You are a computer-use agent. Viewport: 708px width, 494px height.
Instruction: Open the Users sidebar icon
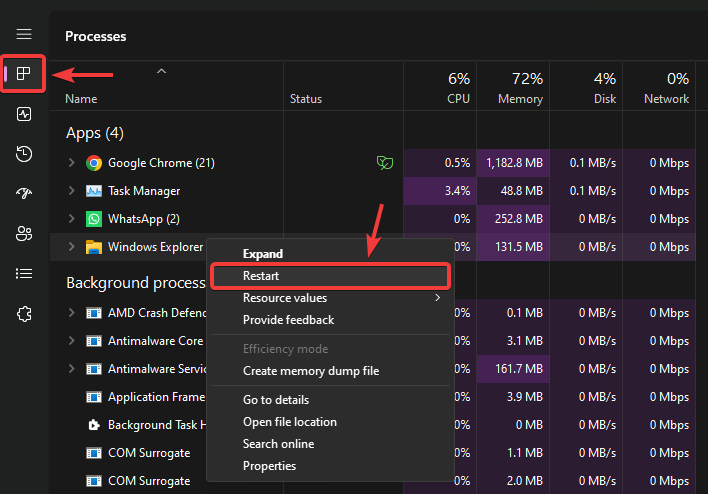[x=24, y=233]
